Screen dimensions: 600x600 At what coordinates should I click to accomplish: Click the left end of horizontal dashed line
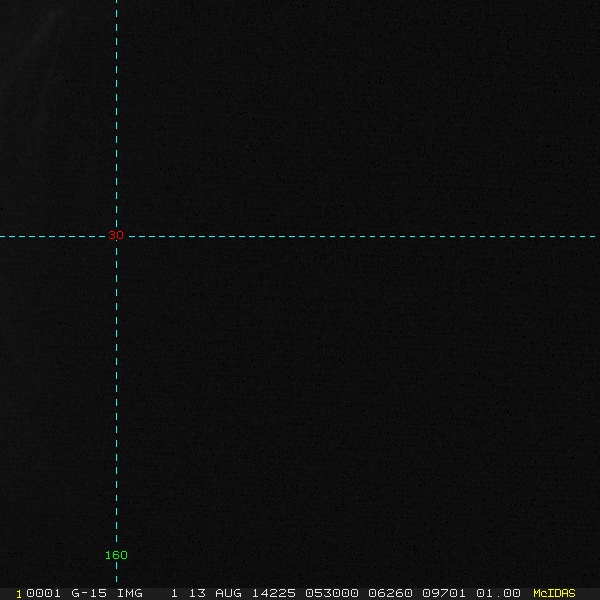coord(3,237)
